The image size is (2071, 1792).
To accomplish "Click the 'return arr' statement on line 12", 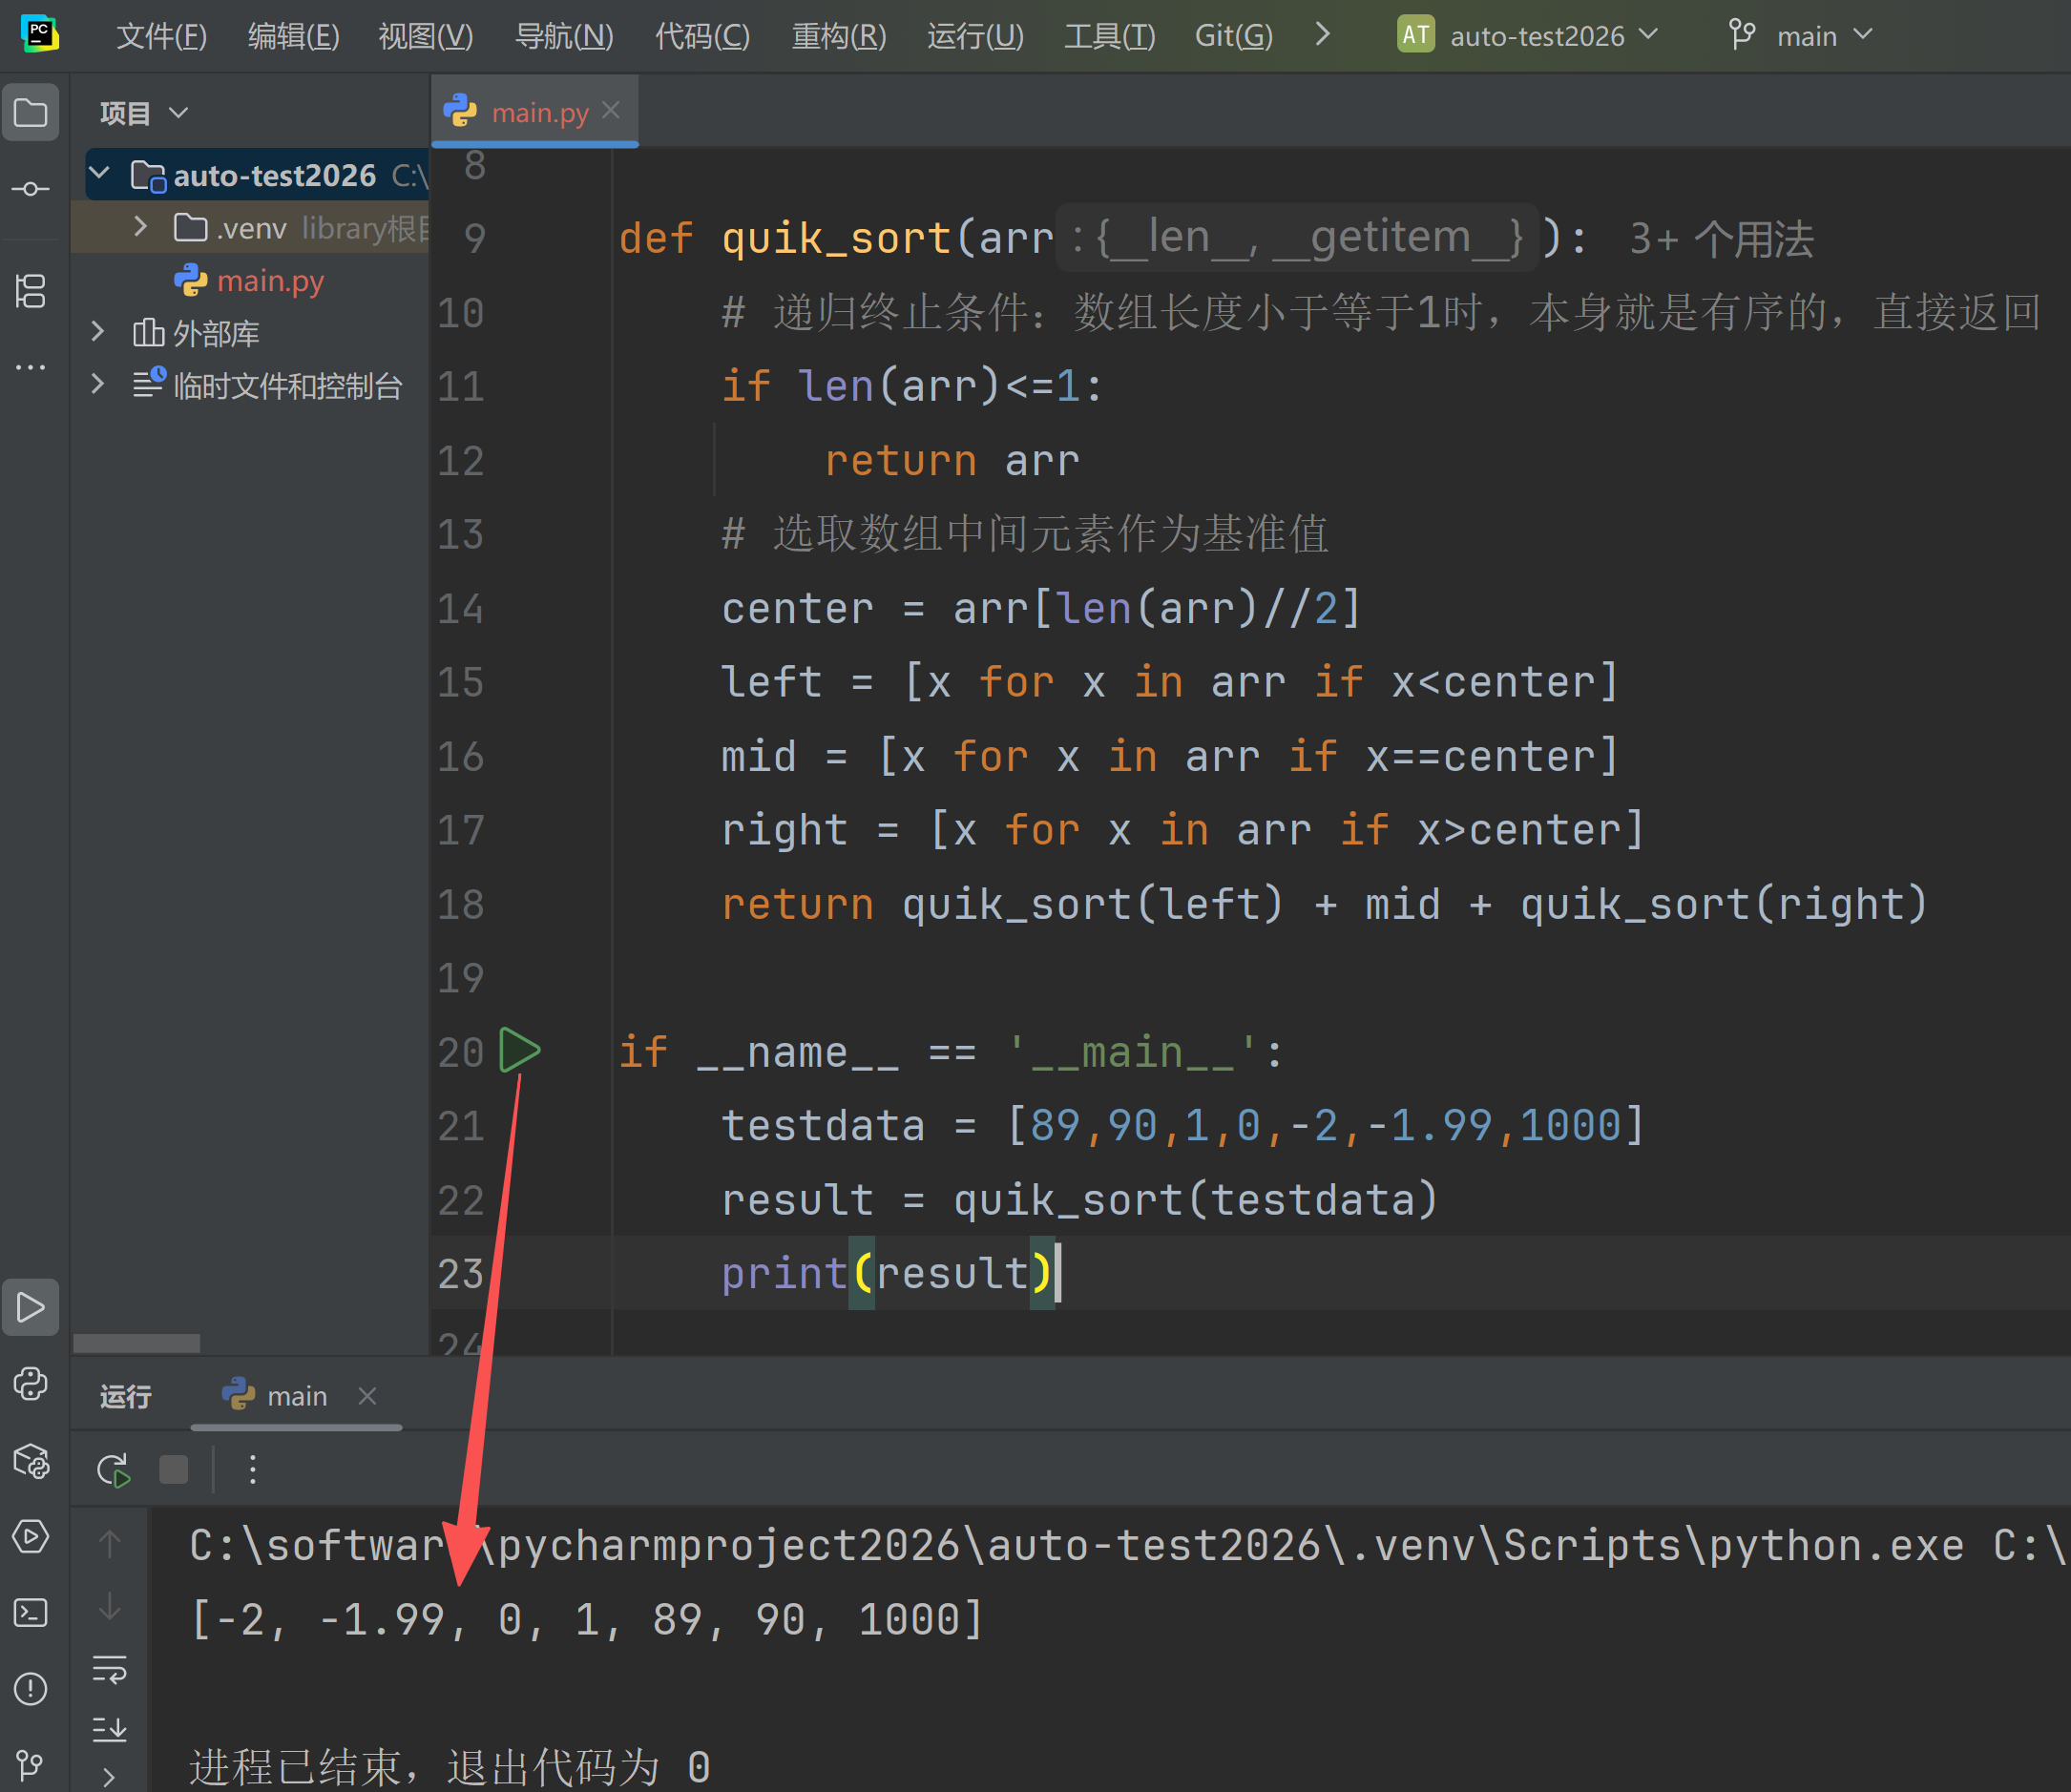I will 952,460.
